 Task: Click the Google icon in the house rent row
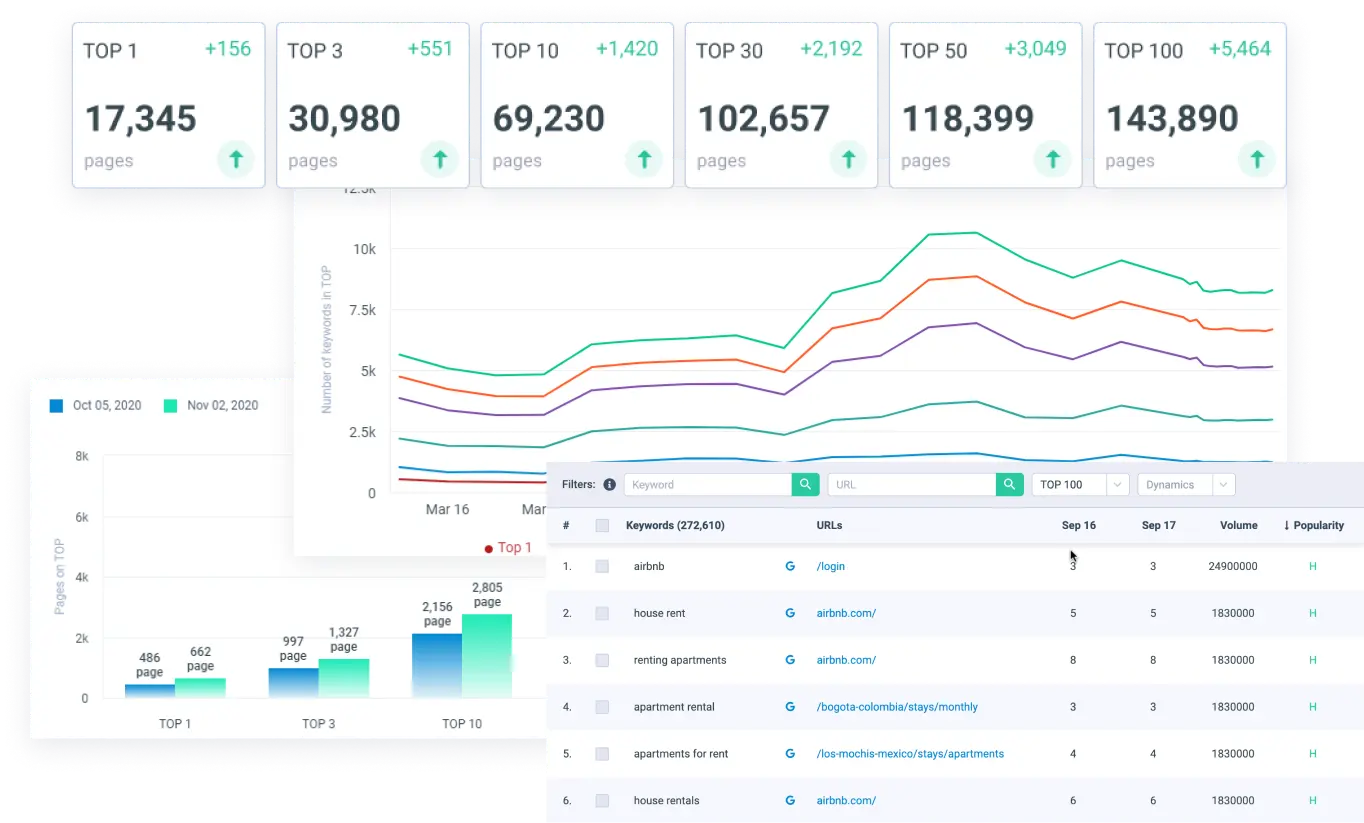pyautogui.click(x=790, y=613)
